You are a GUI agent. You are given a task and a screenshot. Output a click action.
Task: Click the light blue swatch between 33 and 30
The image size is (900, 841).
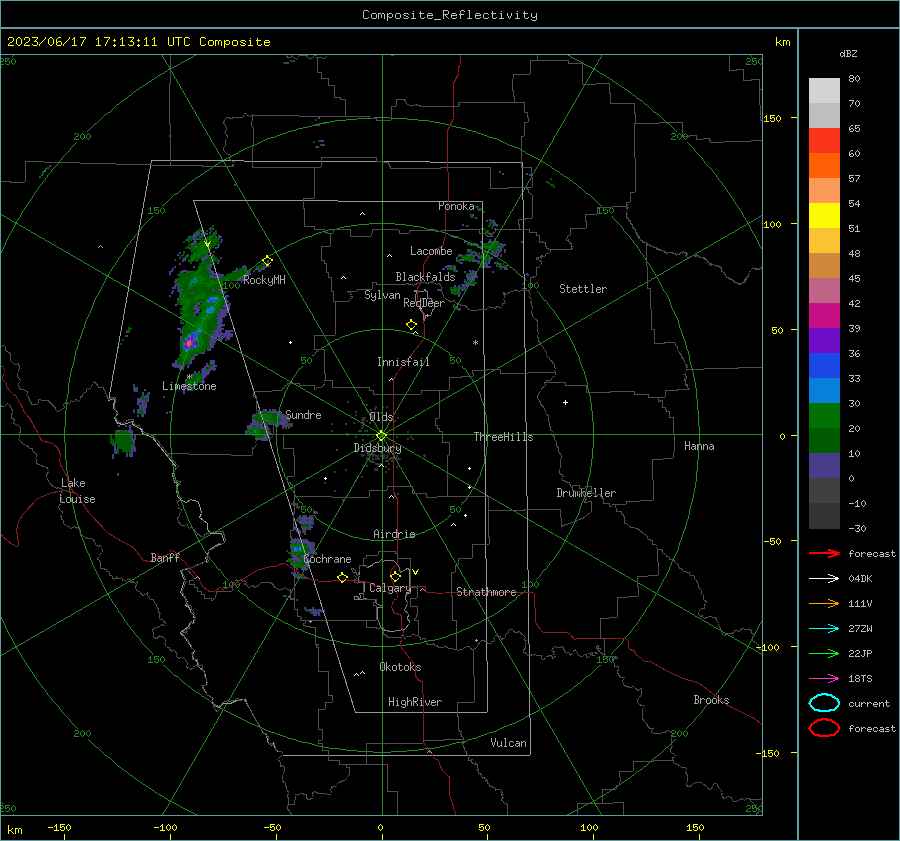tap(824, 391)
